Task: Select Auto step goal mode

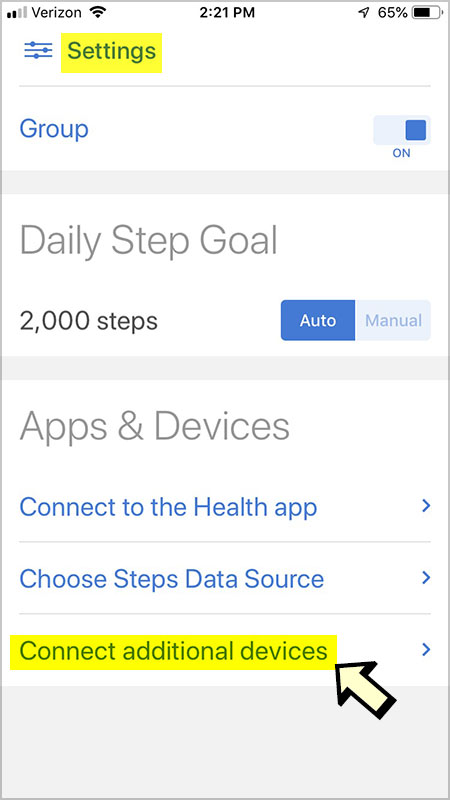Action: pos(318,320)
